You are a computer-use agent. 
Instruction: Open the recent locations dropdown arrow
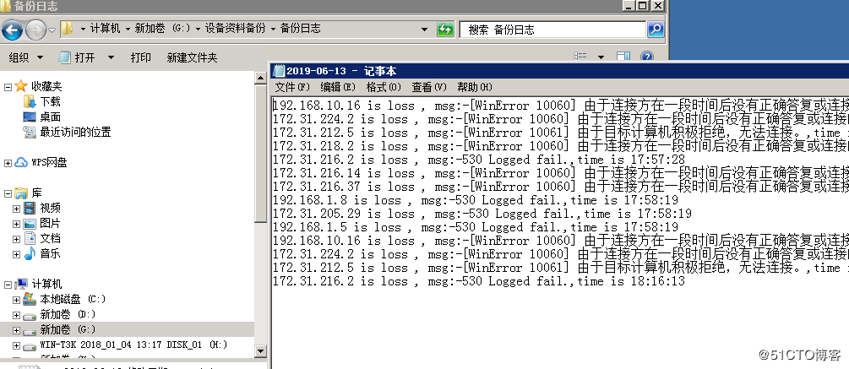click(x=52, y=30)
